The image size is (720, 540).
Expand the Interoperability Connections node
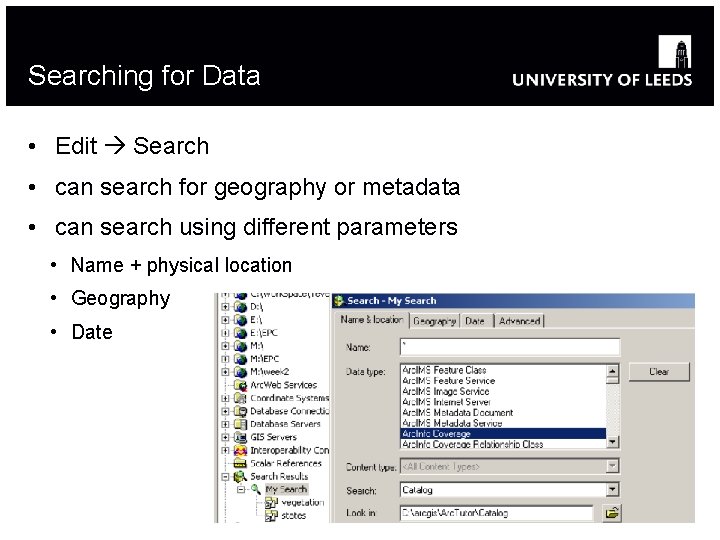(225, 450)
